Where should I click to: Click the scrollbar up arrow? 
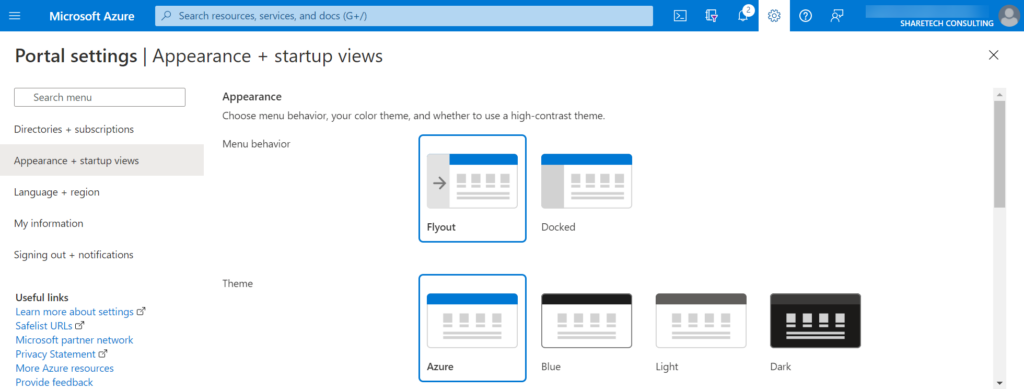click(x=999, y=95)
